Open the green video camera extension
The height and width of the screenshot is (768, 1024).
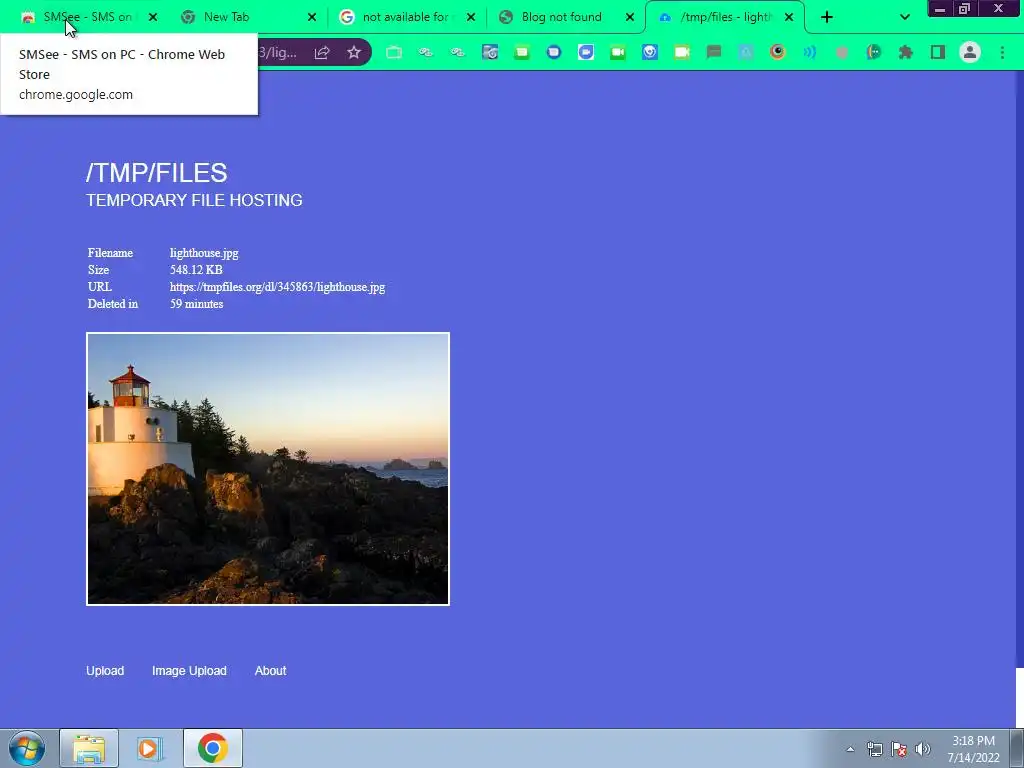coord(618,52)
